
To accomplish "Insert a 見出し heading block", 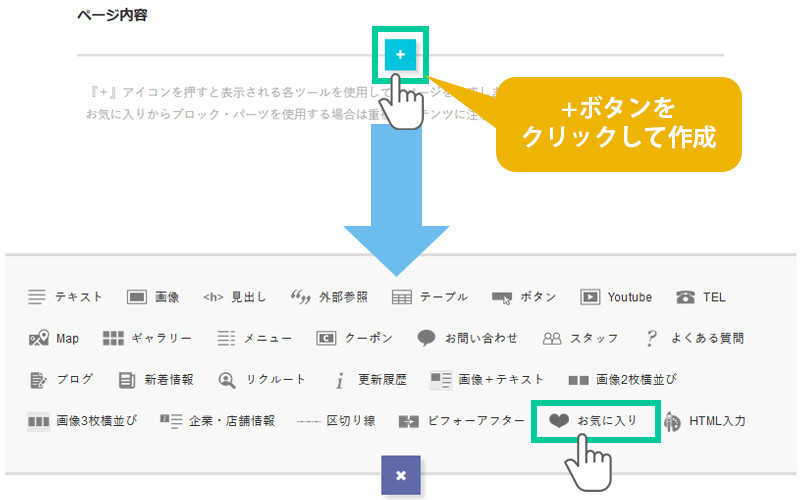I will 234,297.
